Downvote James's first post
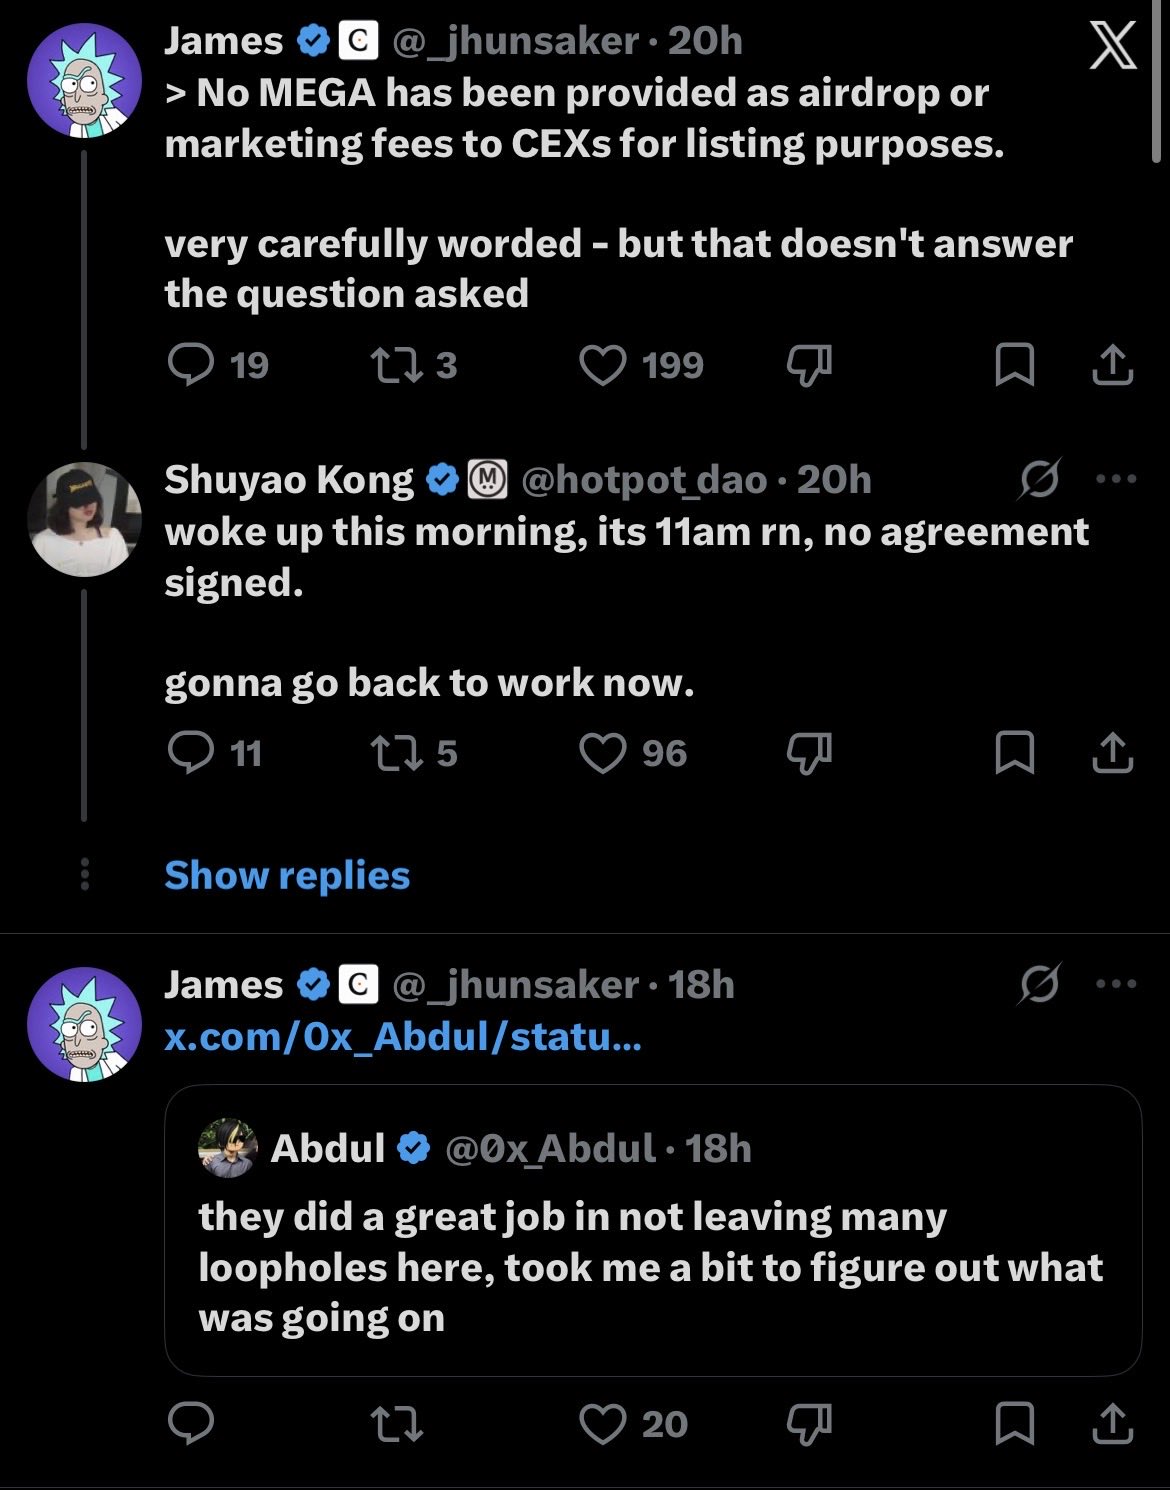Viewport: 1170px width, 1490px height. coord(809,366)
